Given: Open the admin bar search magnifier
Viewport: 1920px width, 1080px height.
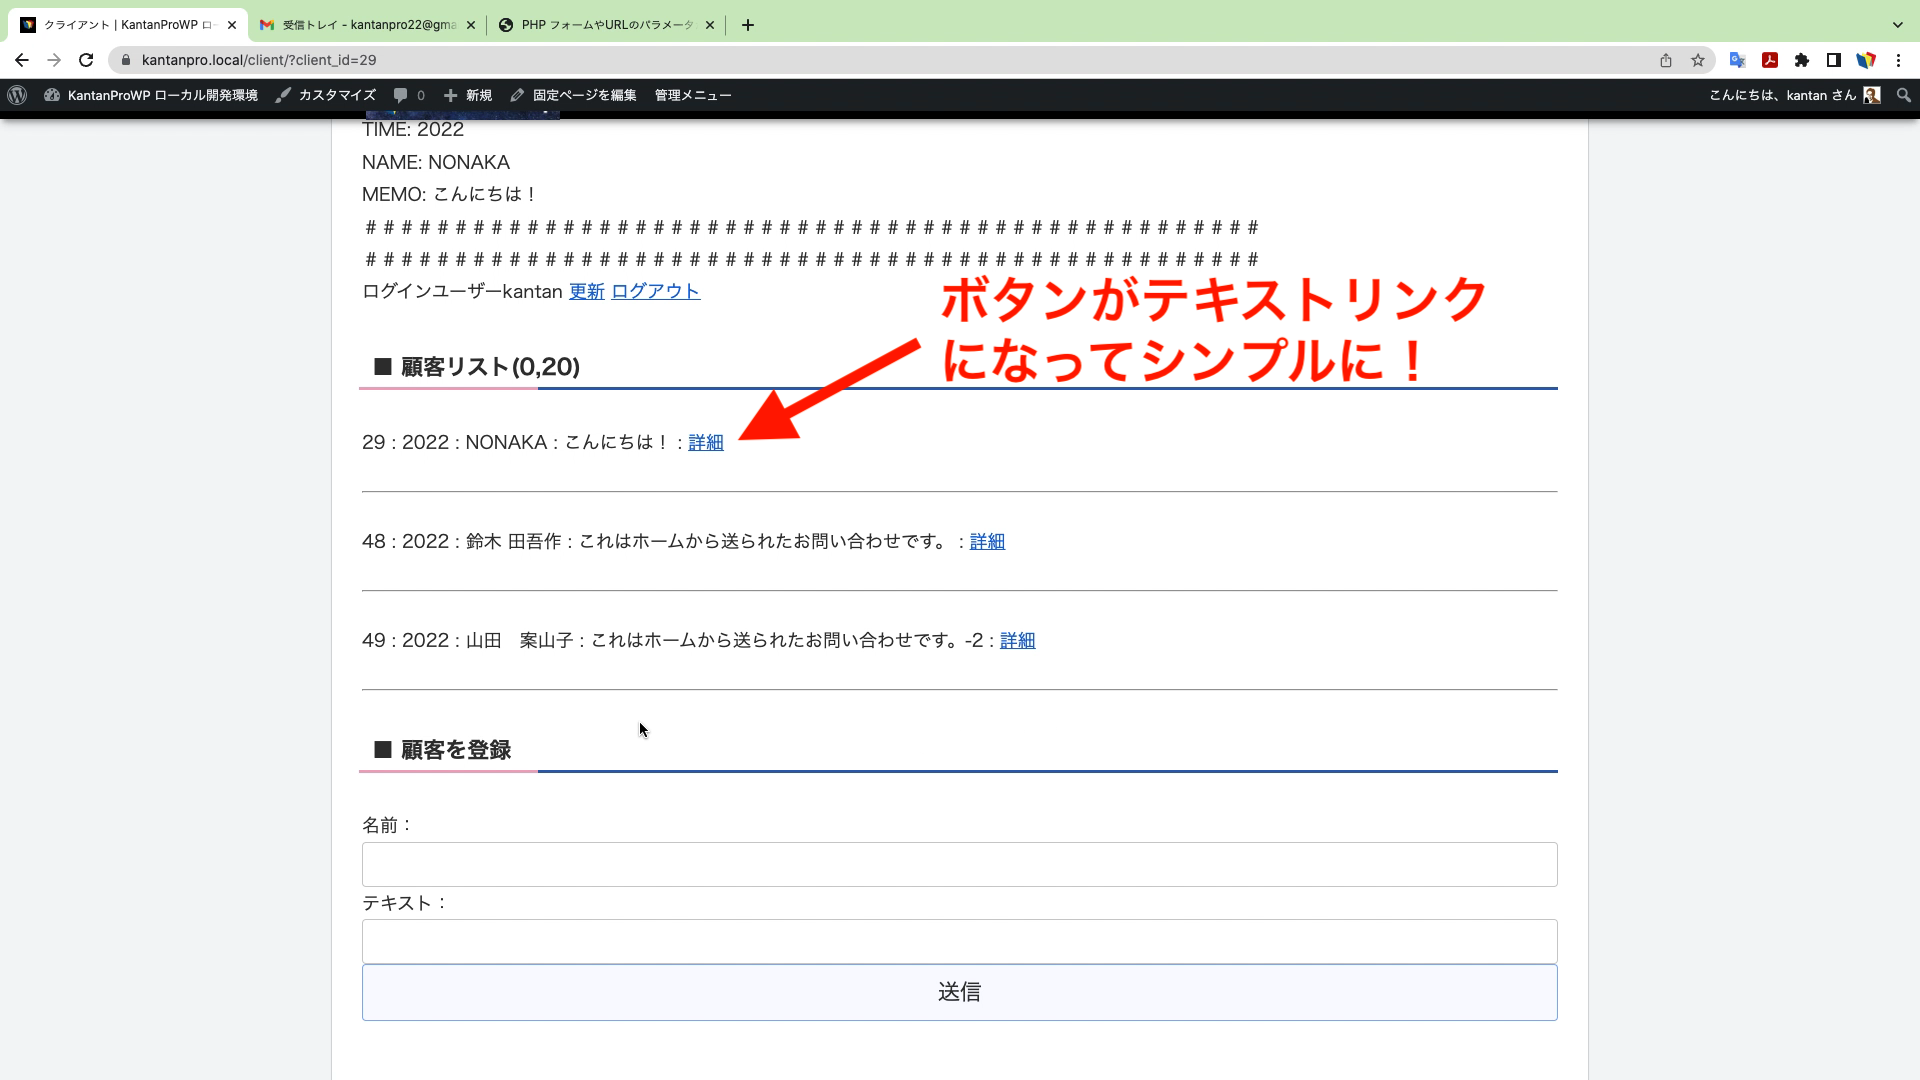Looking at the screenshot, I should coord(1904,95).
